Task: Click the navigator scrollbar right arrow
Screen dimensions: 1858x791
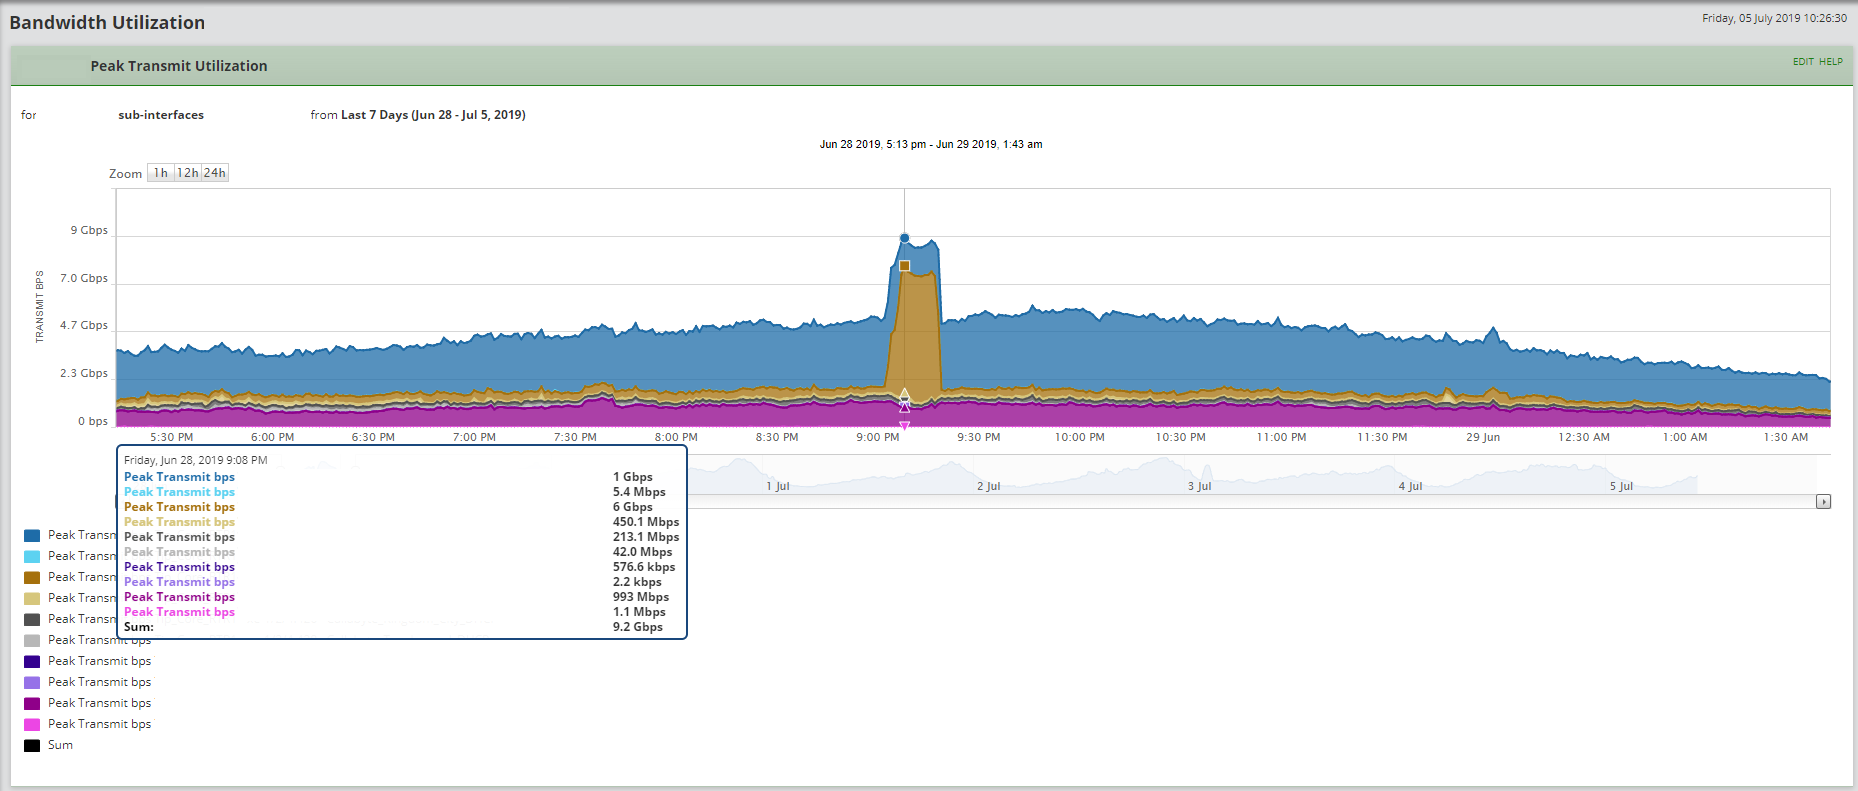Action: coord(1823,502)
